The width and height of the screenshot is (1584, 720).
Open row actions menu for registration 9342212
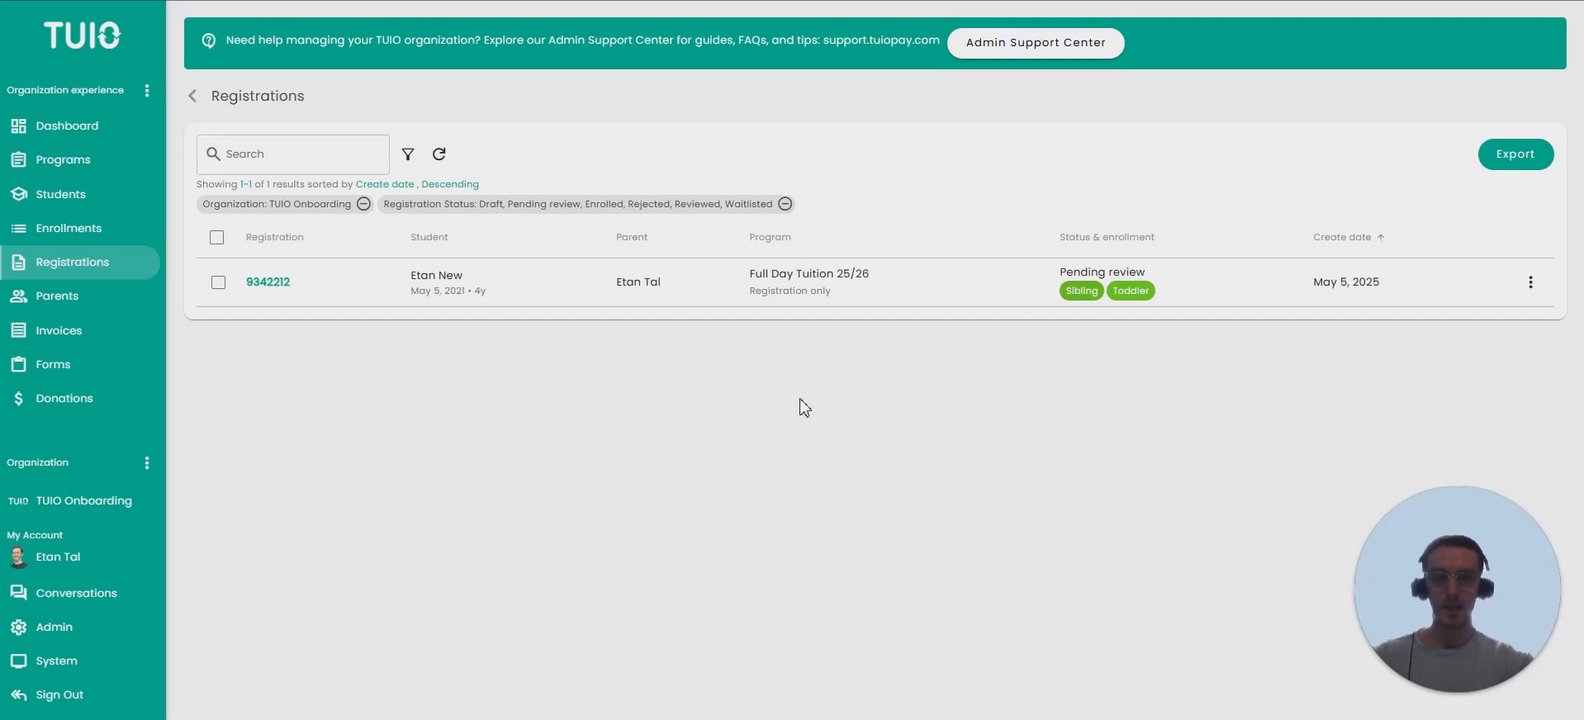1530,282
